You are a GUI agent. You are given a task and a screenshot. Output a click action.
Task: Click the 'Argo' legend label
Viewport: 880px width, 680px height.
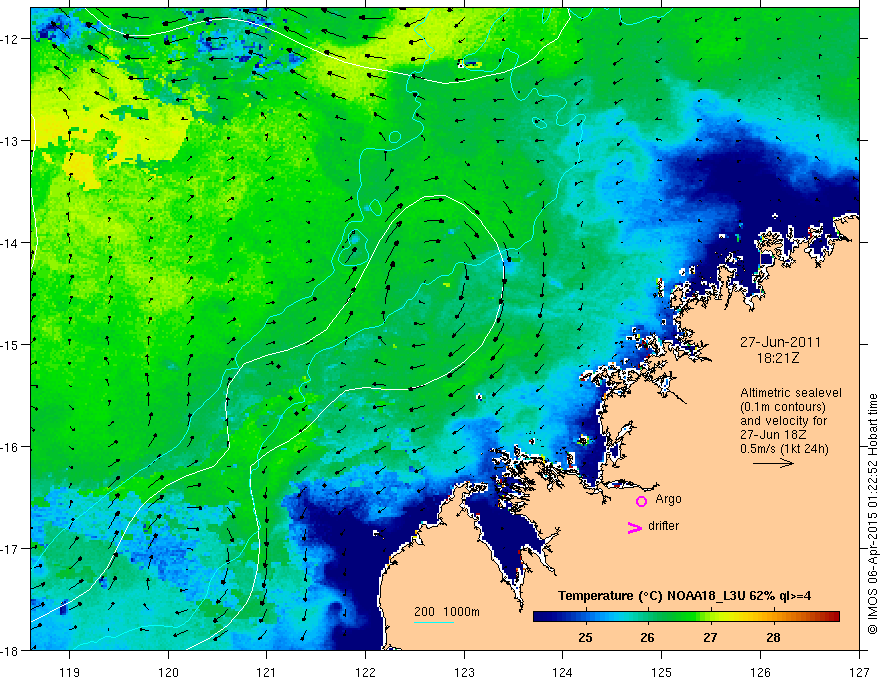(668, 499)
